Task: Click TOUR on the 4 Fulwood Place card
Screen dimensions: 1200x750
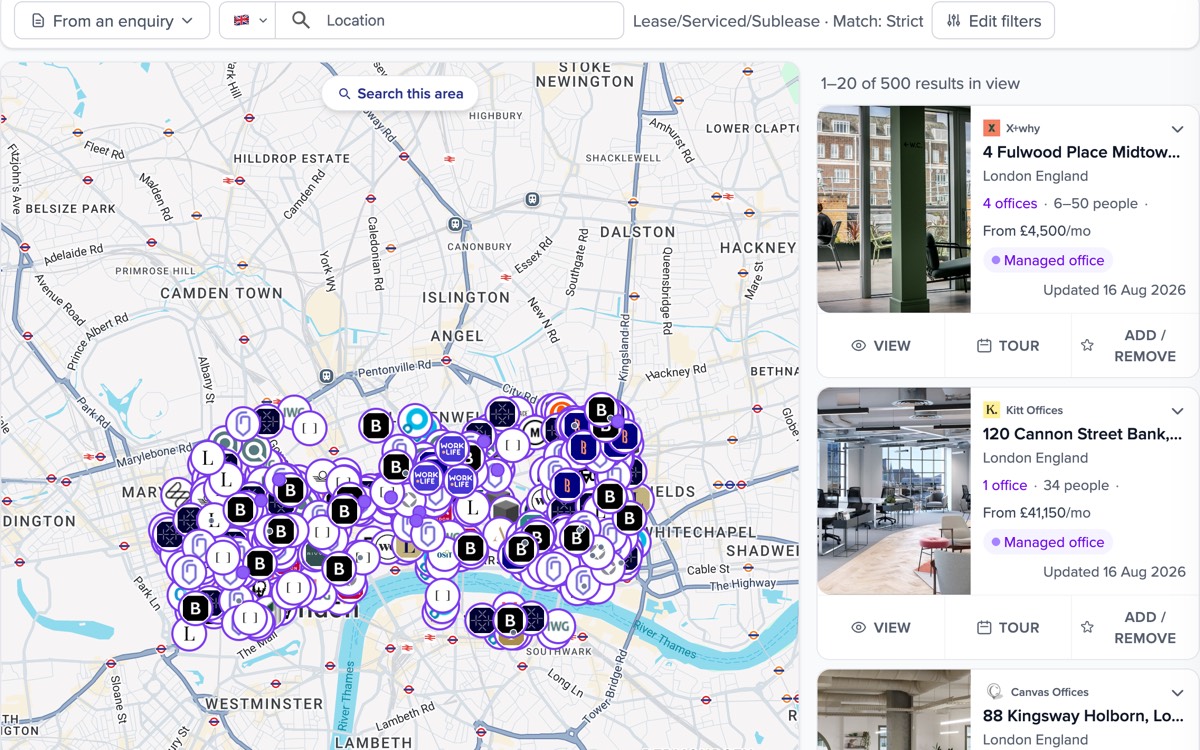Action: (x=1008, y=346)
